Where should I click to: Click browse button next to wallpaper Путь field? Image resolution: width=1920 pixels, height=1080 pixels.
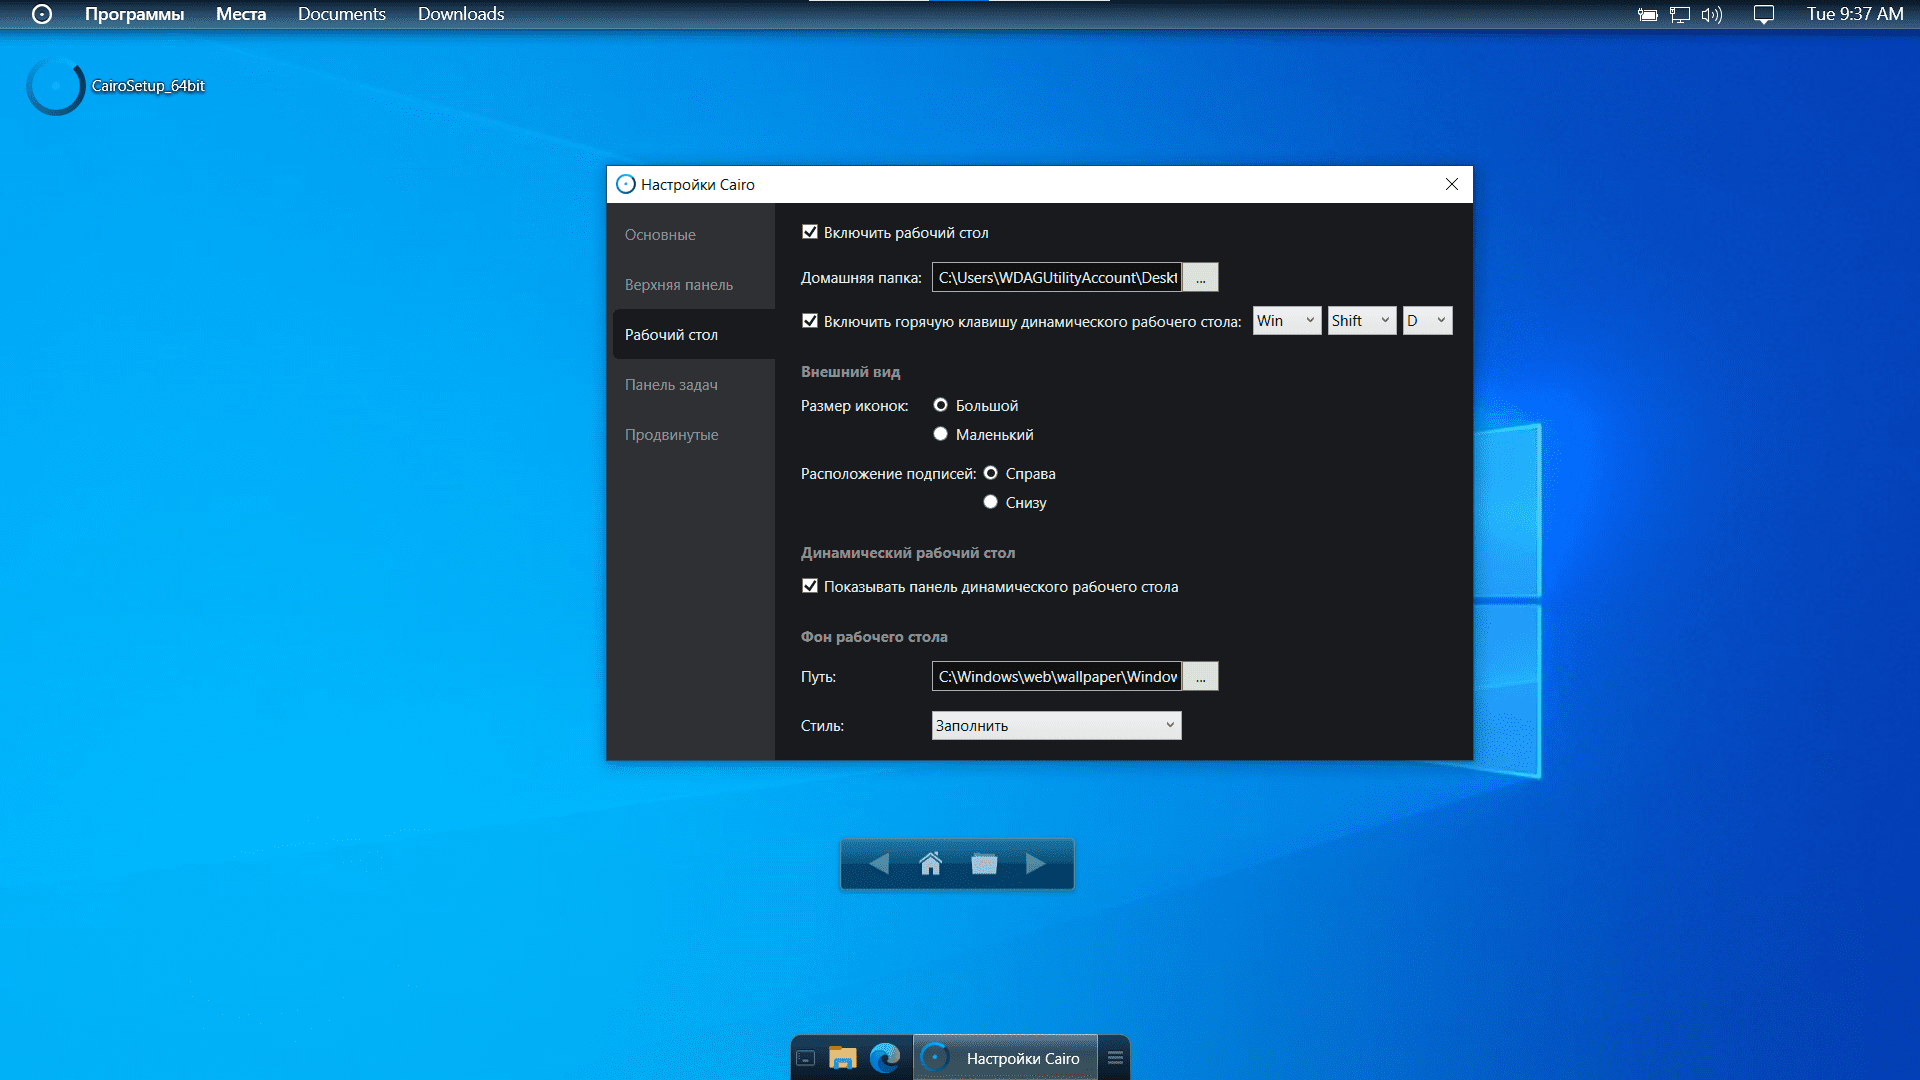tap(1200, 677)
